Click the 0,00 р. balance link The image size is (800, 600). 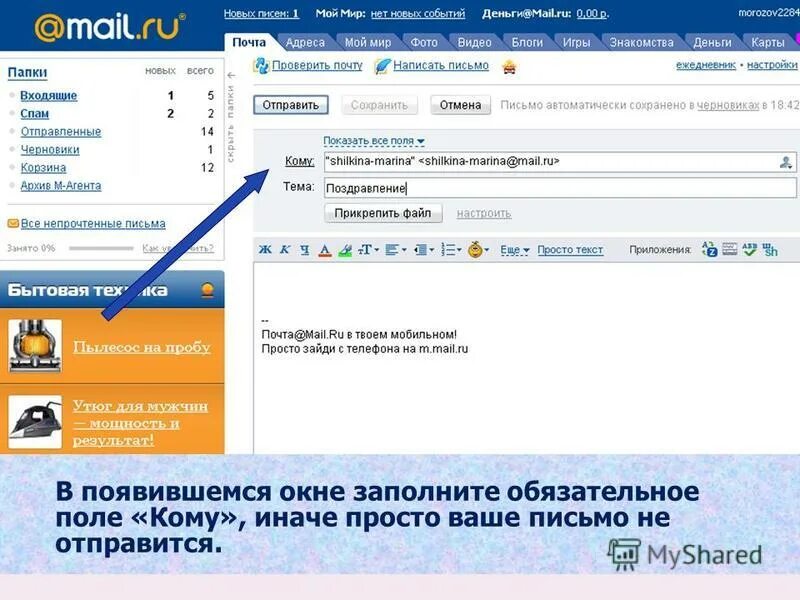click(x=592, y=14)
